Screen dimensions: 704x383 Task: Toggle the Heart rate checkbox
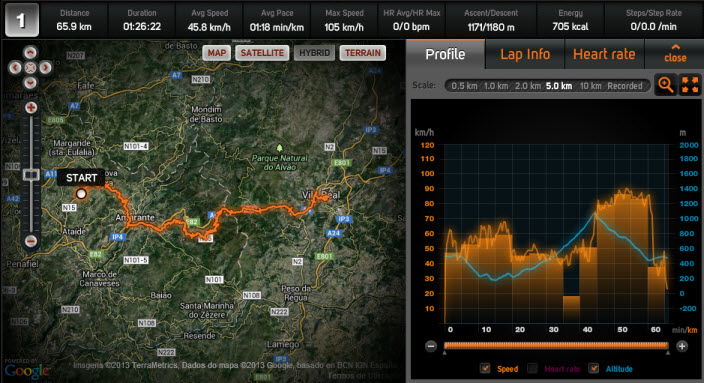(x=532, y=369)
